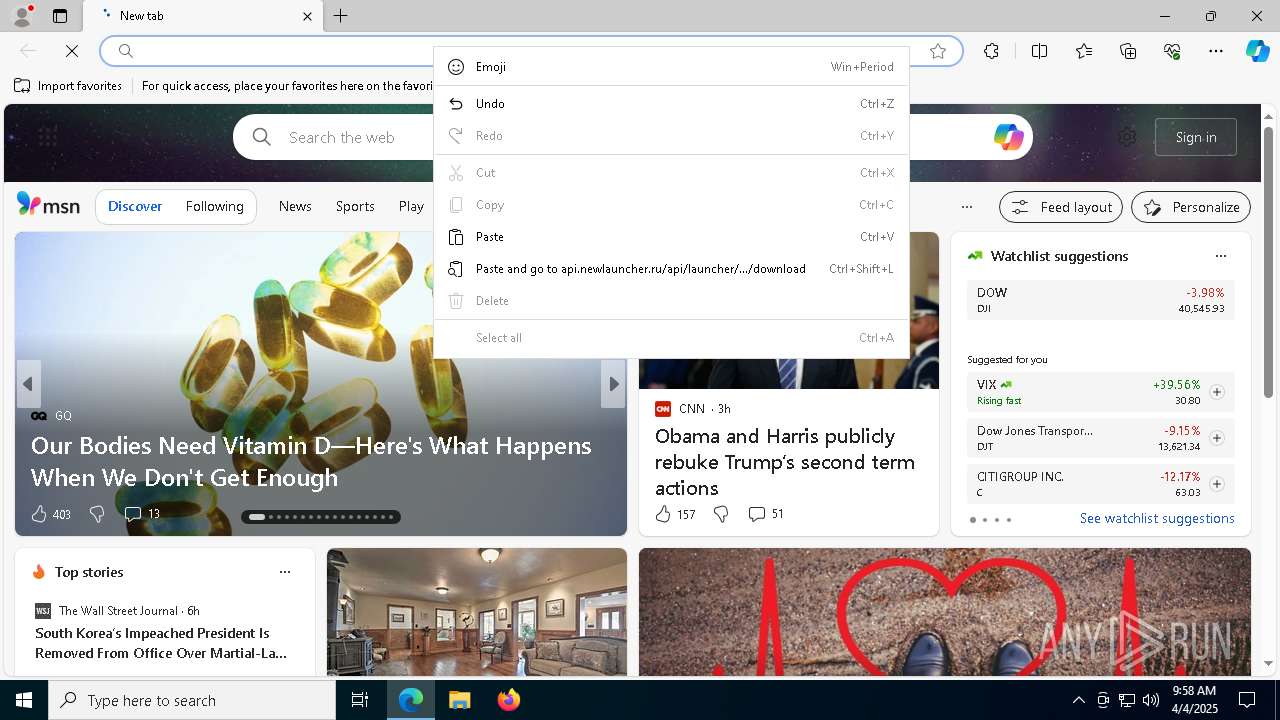Add VIX to watchlist

coord(1217,392)
